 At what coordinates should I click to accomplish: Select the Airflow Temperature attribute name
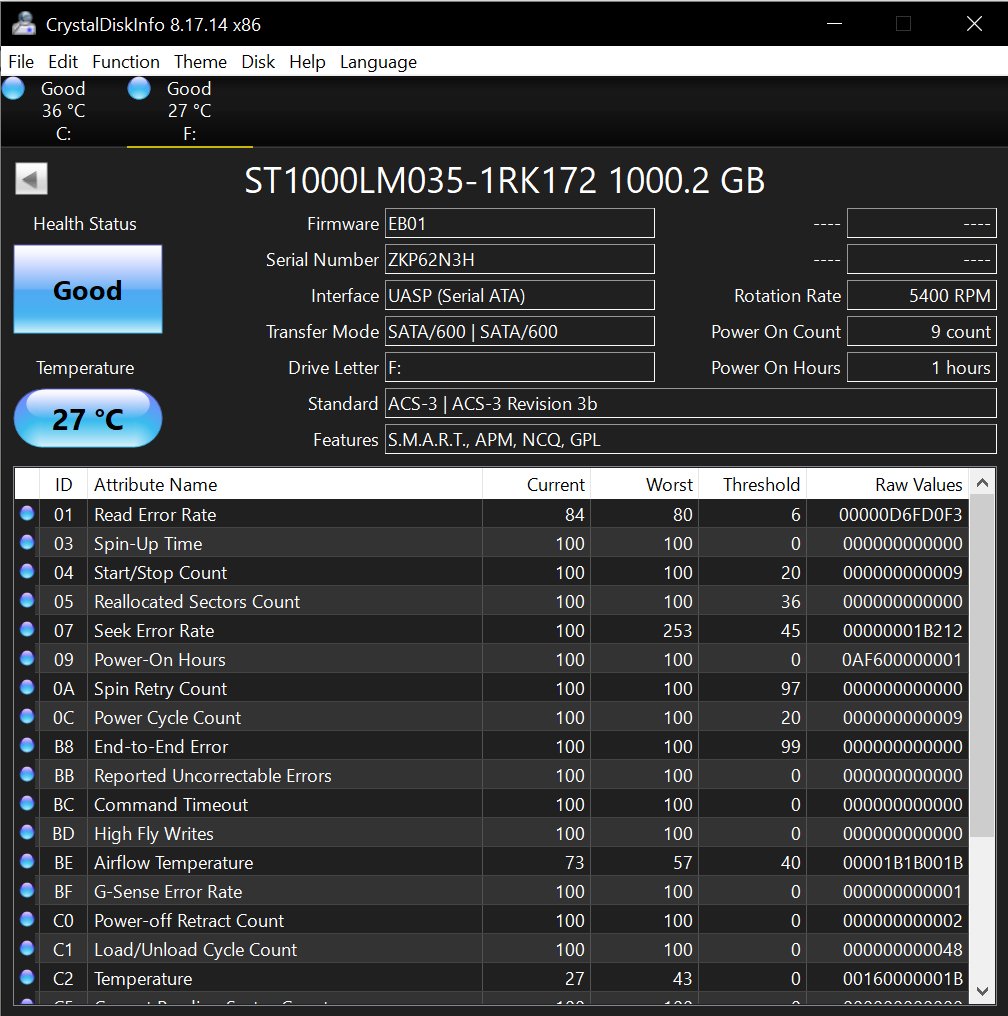(174, 862)
